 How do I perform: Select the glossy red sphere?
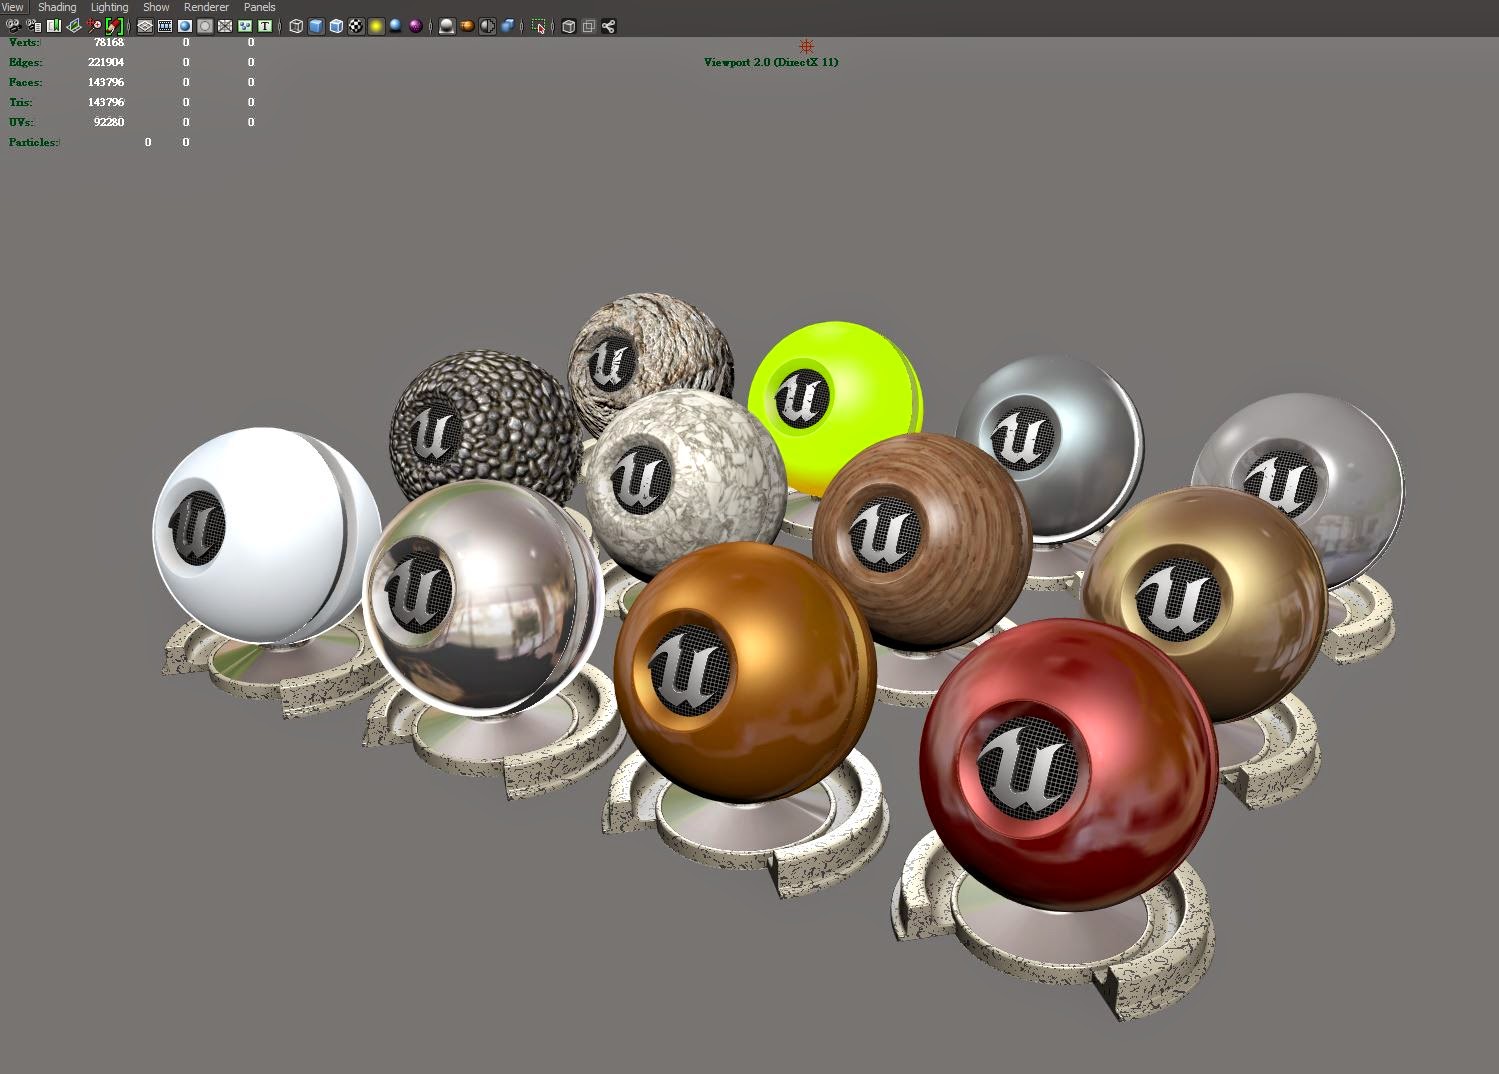point(1067,765)
